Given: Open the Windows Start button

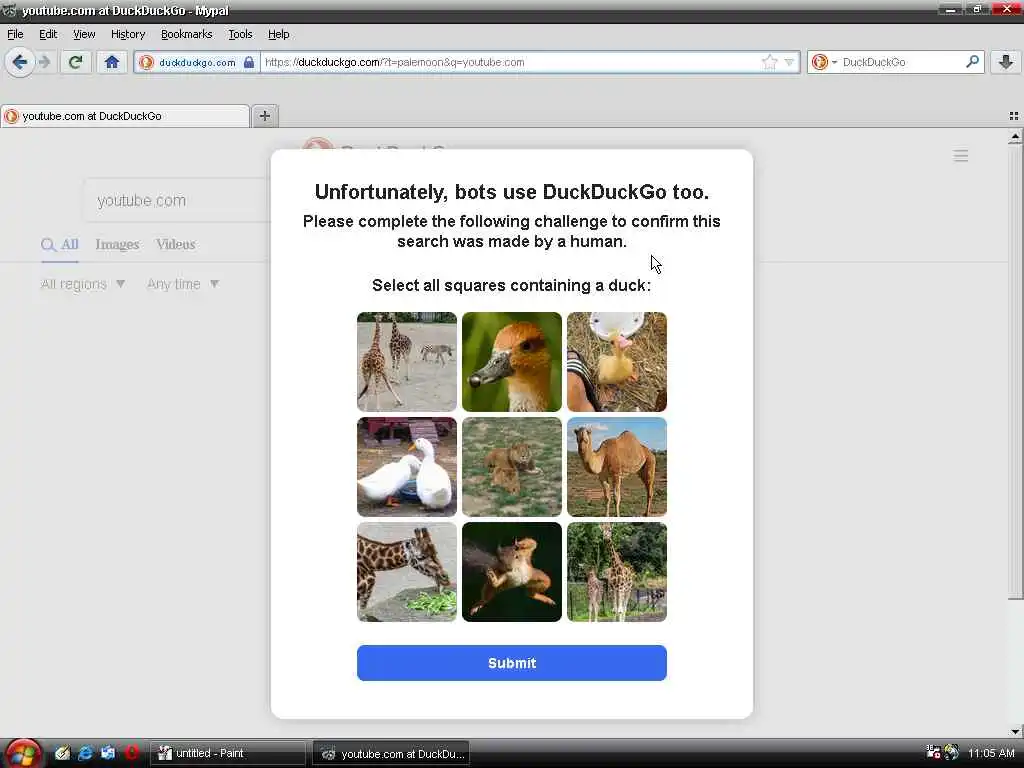Looking at the screenshot, I should tap(22, 754).
